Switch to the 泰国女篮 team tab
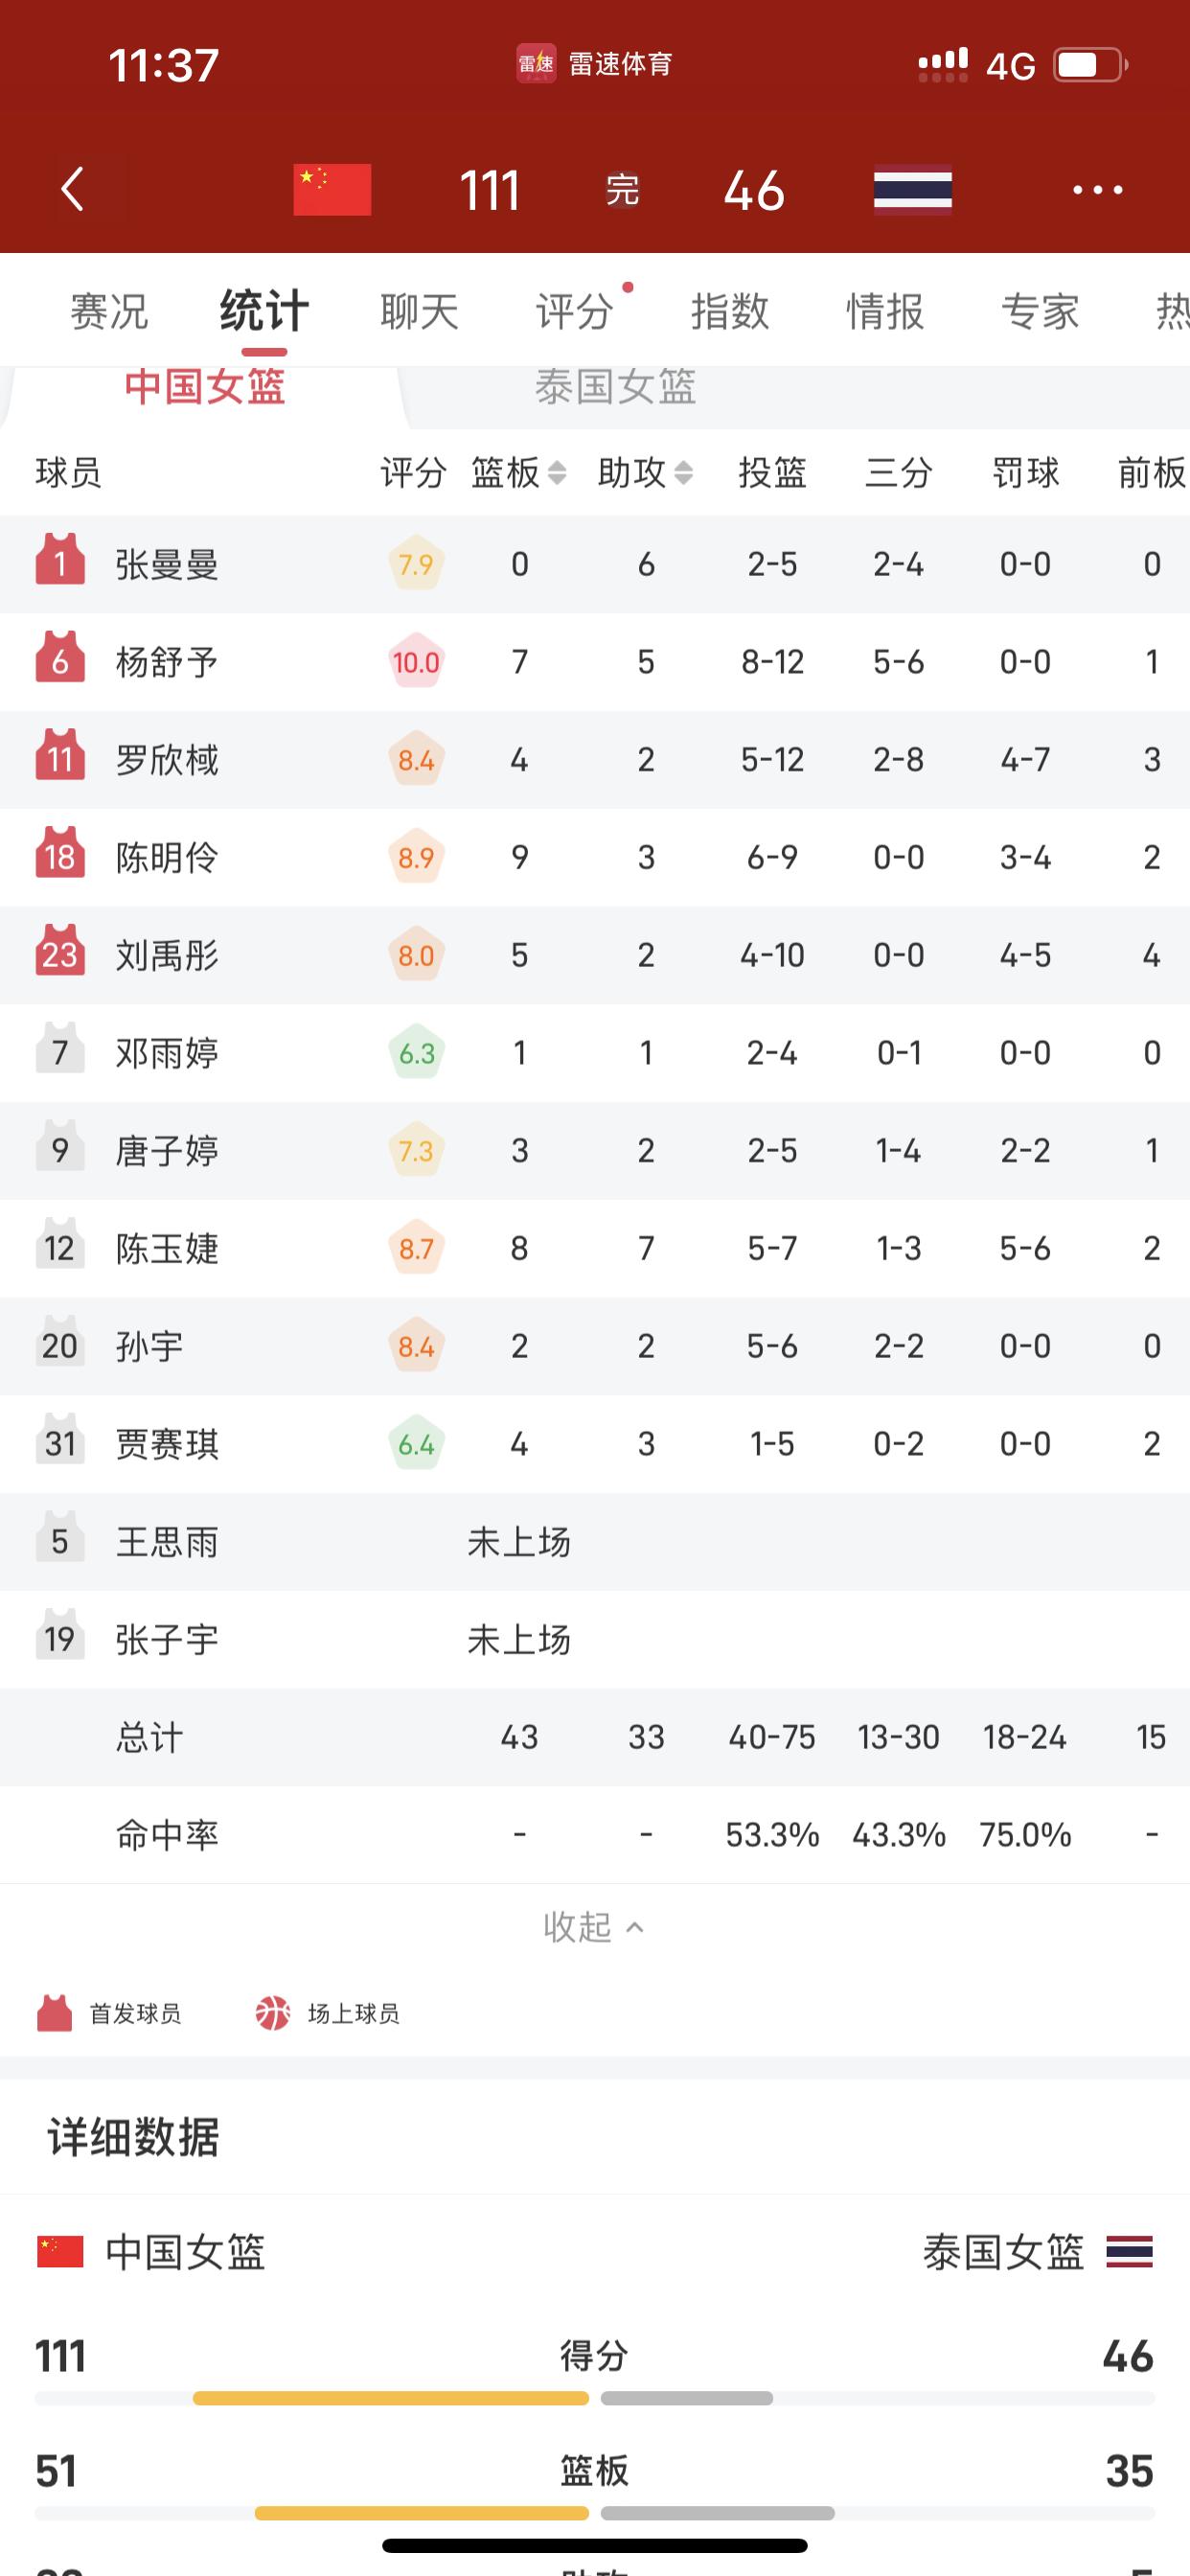This screenshot has height=2576, width=1190. [615, 387]
